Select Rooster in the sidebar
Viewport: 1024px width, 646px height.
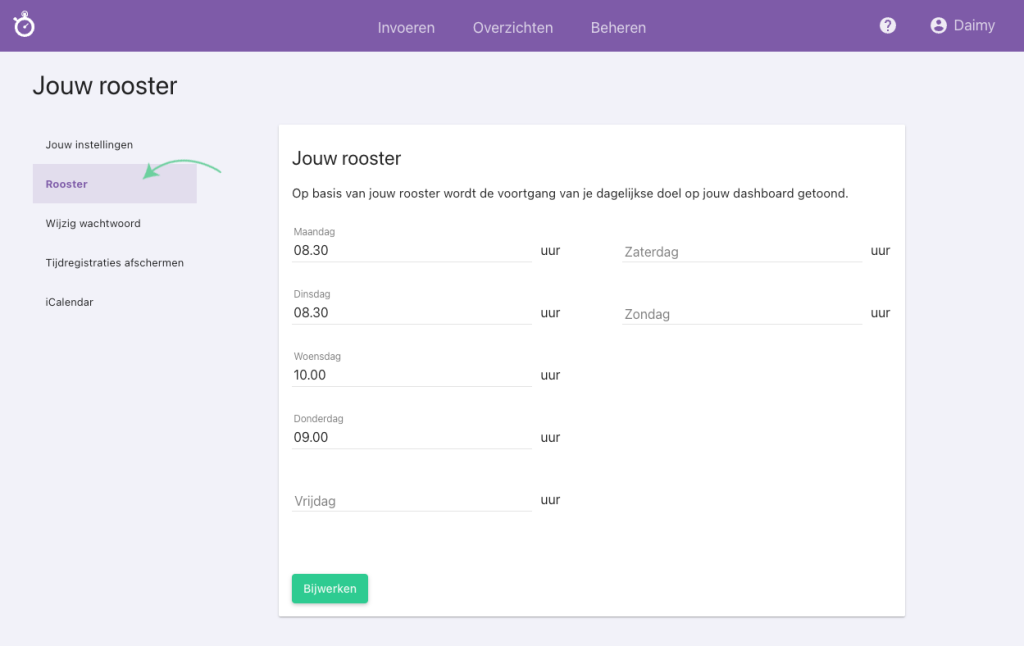point(66,184)
